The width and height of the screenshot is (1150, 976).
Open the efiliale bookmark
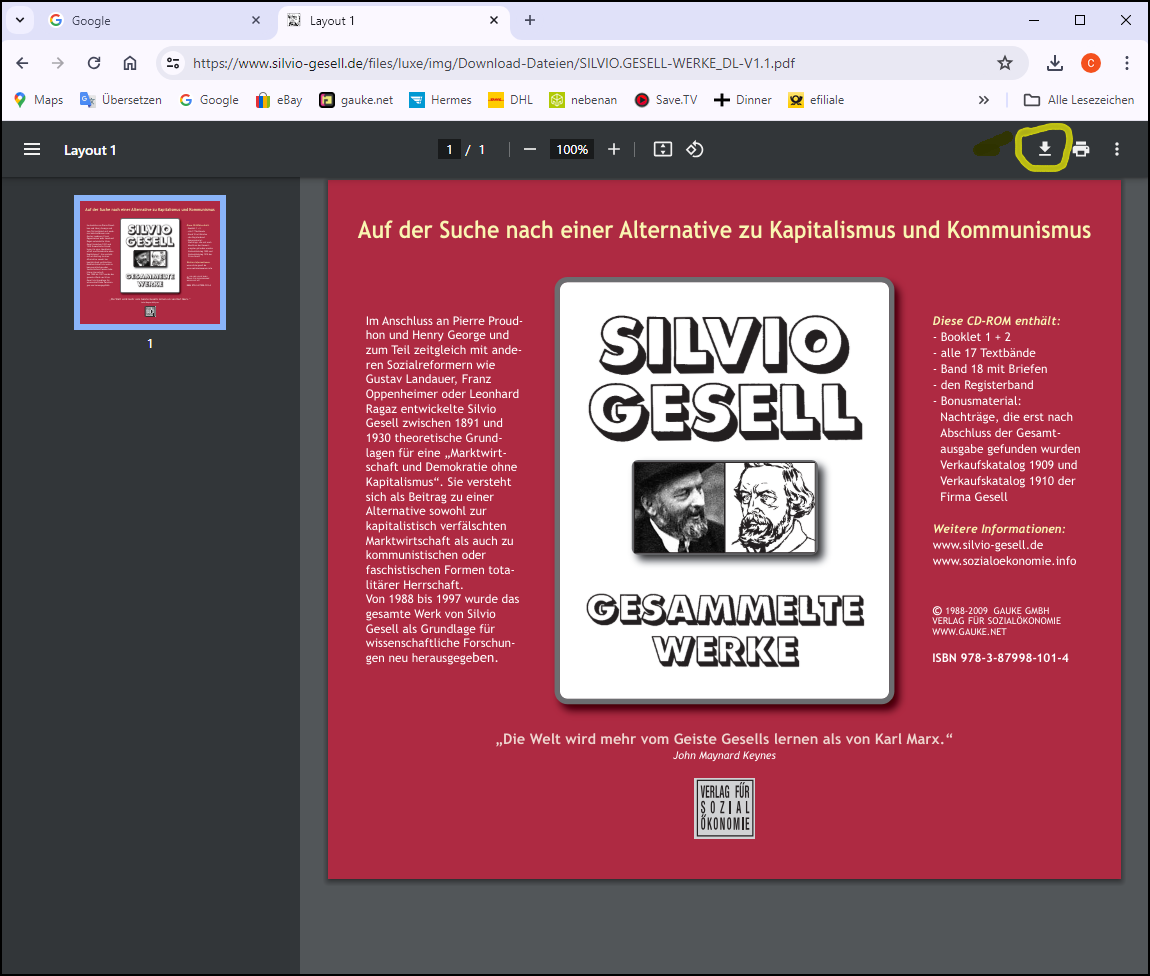[816, 100]
